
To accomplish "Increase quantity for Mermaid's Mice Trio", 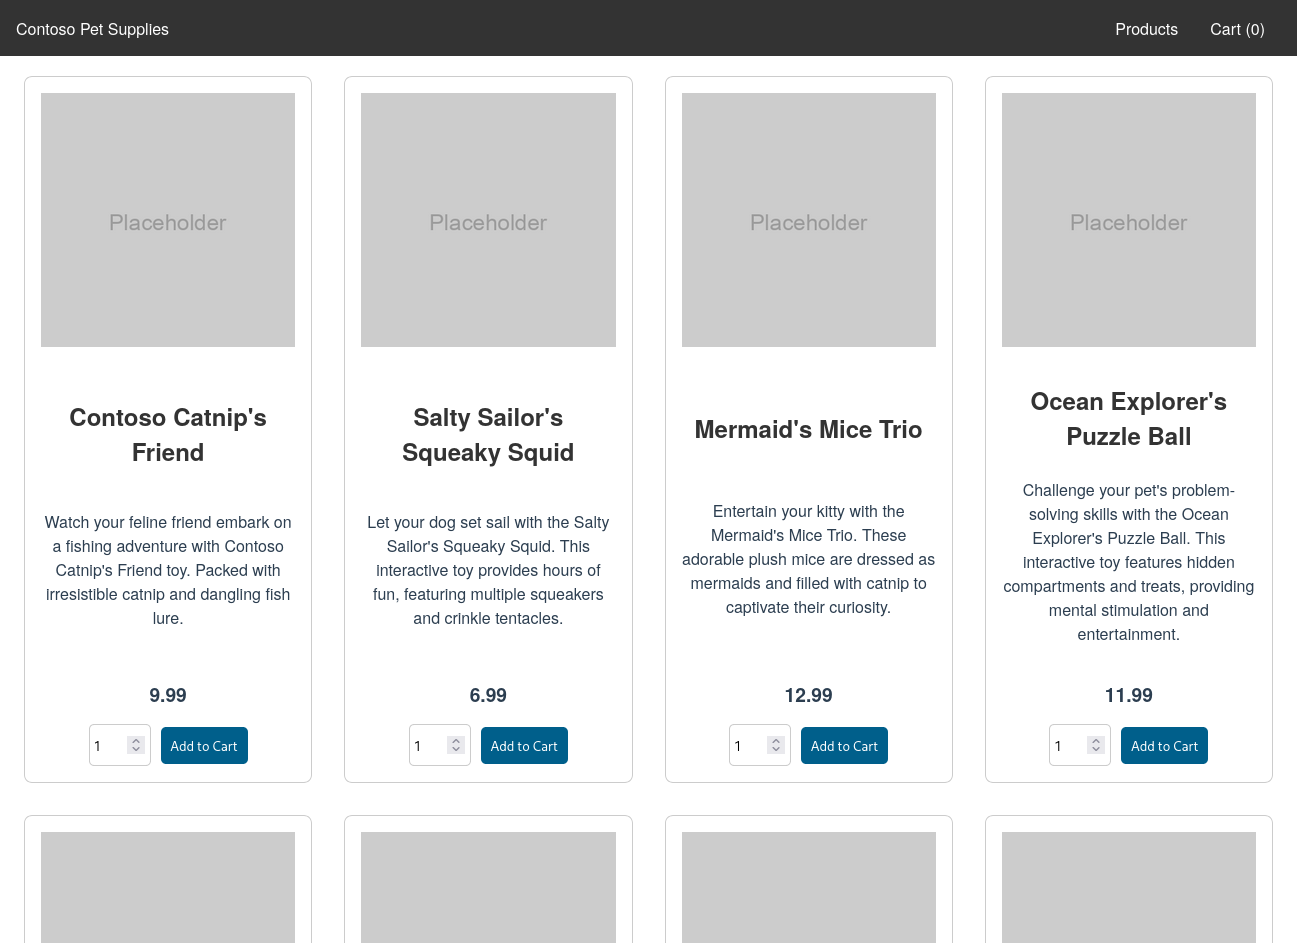I will pos(775,739).
